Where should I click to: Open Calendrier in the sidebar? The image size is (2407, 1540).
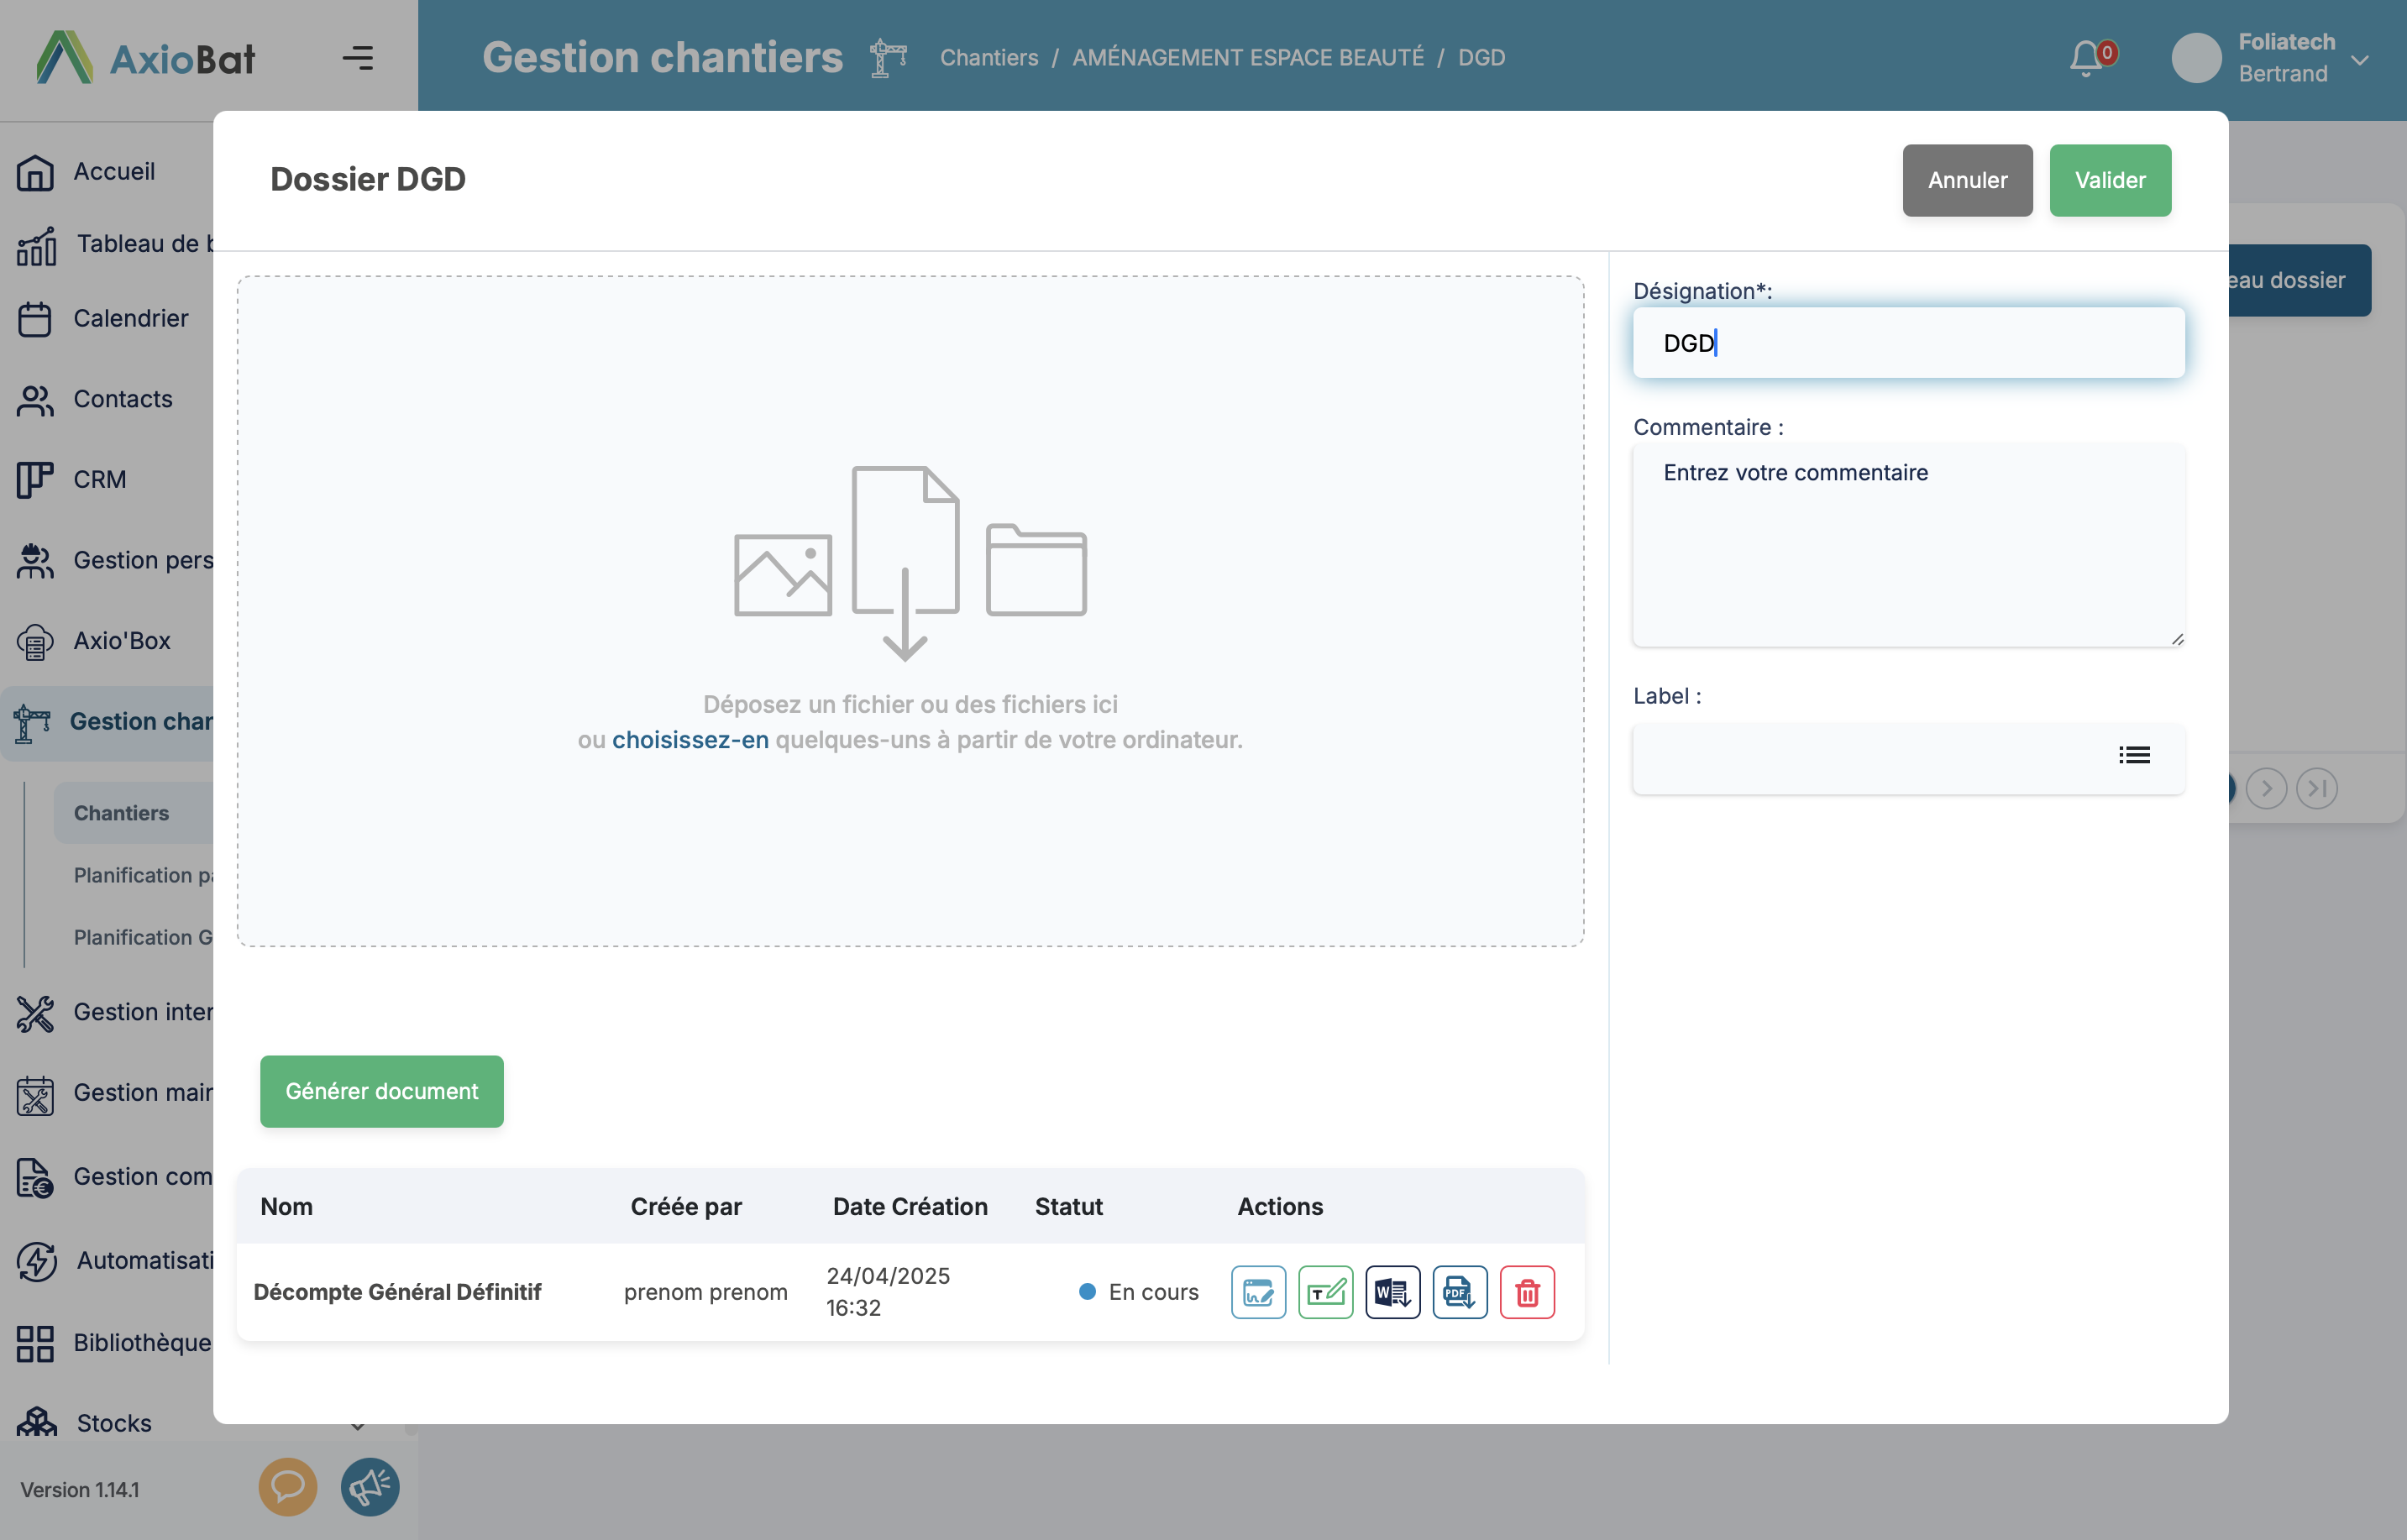point(130,319)
